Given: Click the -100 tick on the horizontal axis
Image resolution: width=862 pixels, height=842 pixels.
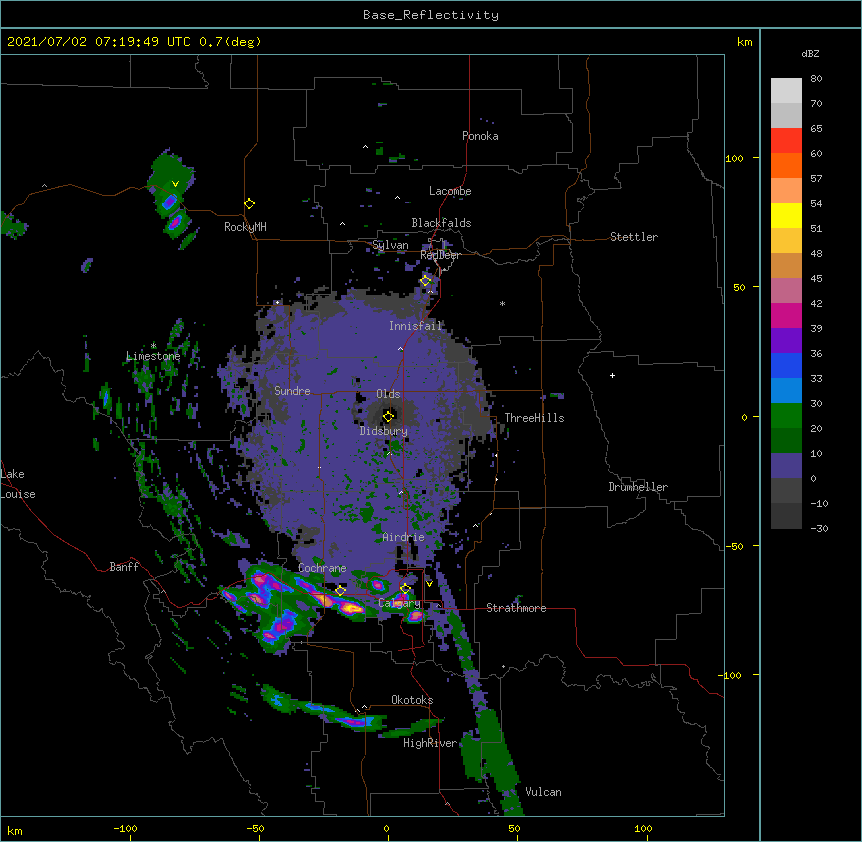Looking at the screenshot, I should coord(126,828).
